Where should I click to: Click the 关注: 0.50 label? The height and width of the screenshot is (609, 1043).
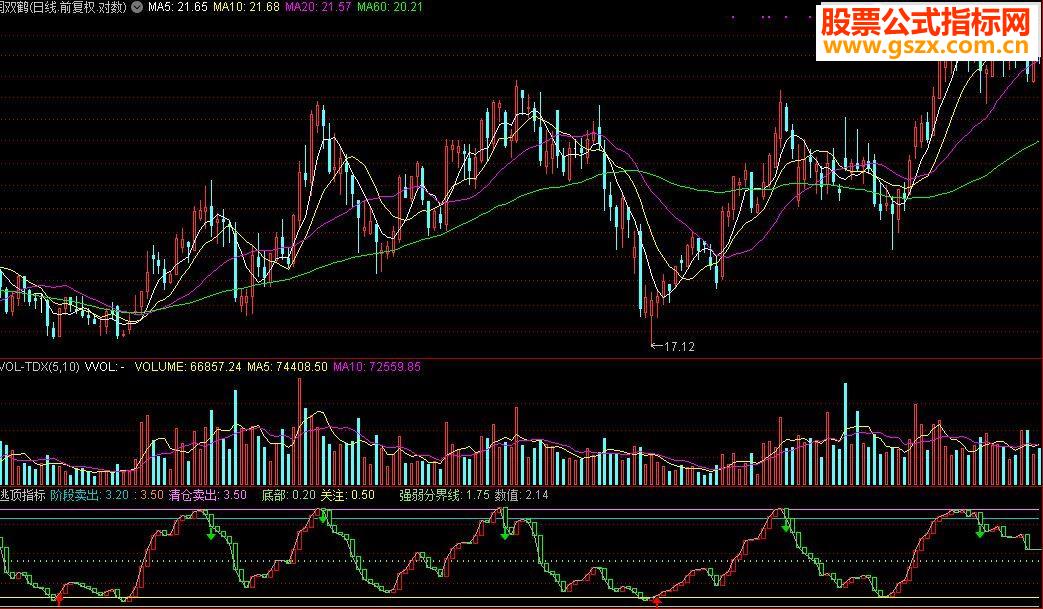tap(347, 495)
